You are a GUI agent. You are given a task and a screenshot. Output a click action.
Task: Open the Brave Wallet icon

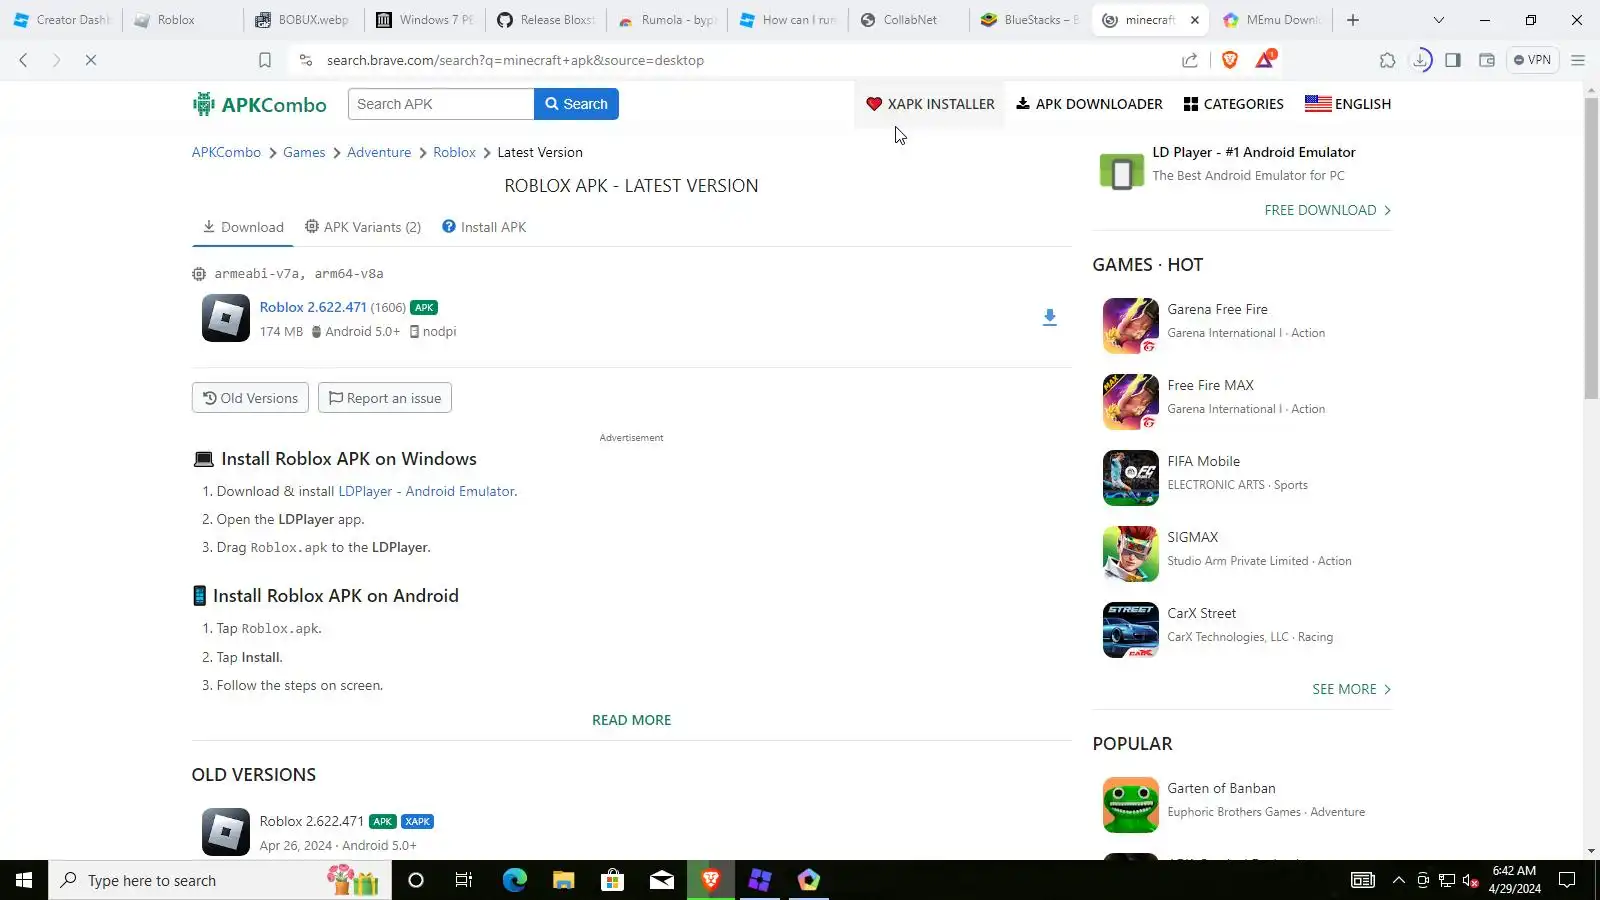pos(1487,60)
